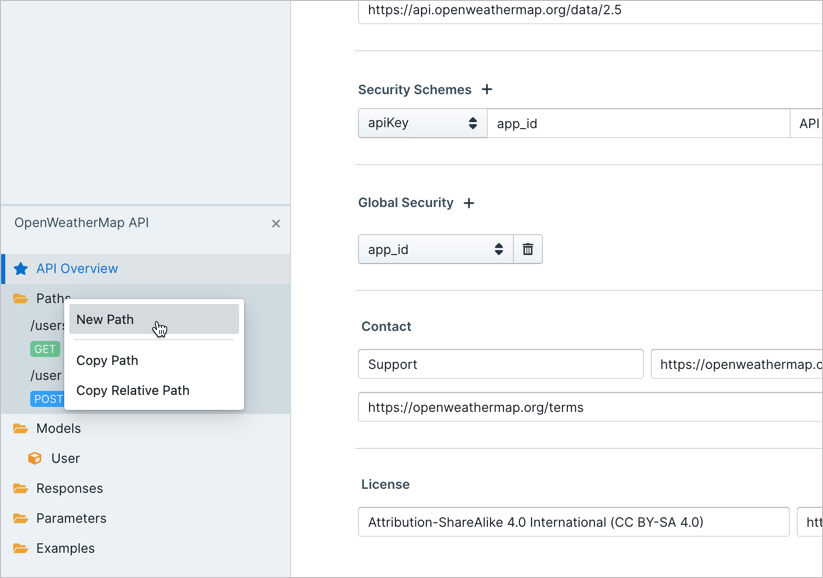Click the Models folder icon
The height and width of the screenshot is (578, 823).
click(21, 428)
